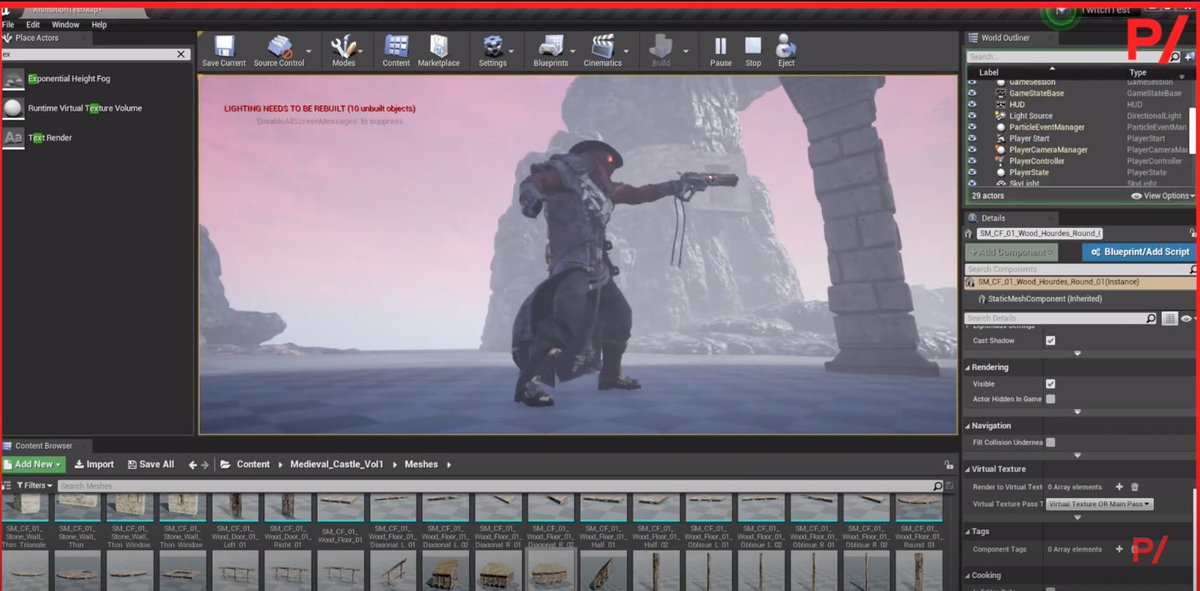Screen dimensions: 1200x591
Task: Click the Import button
Action: click(x=93, y=464)
